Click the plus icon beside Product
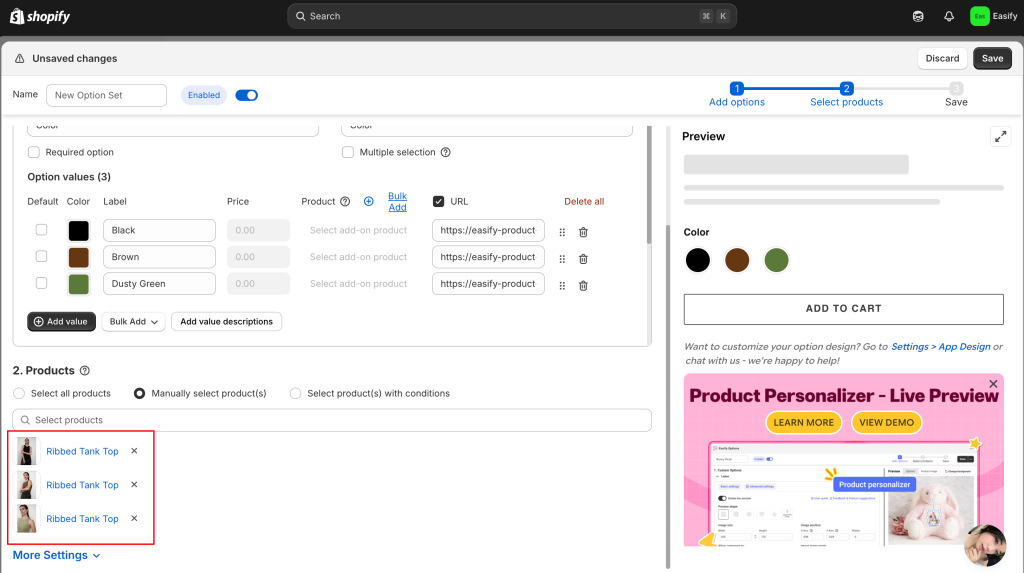 [368, 202]
